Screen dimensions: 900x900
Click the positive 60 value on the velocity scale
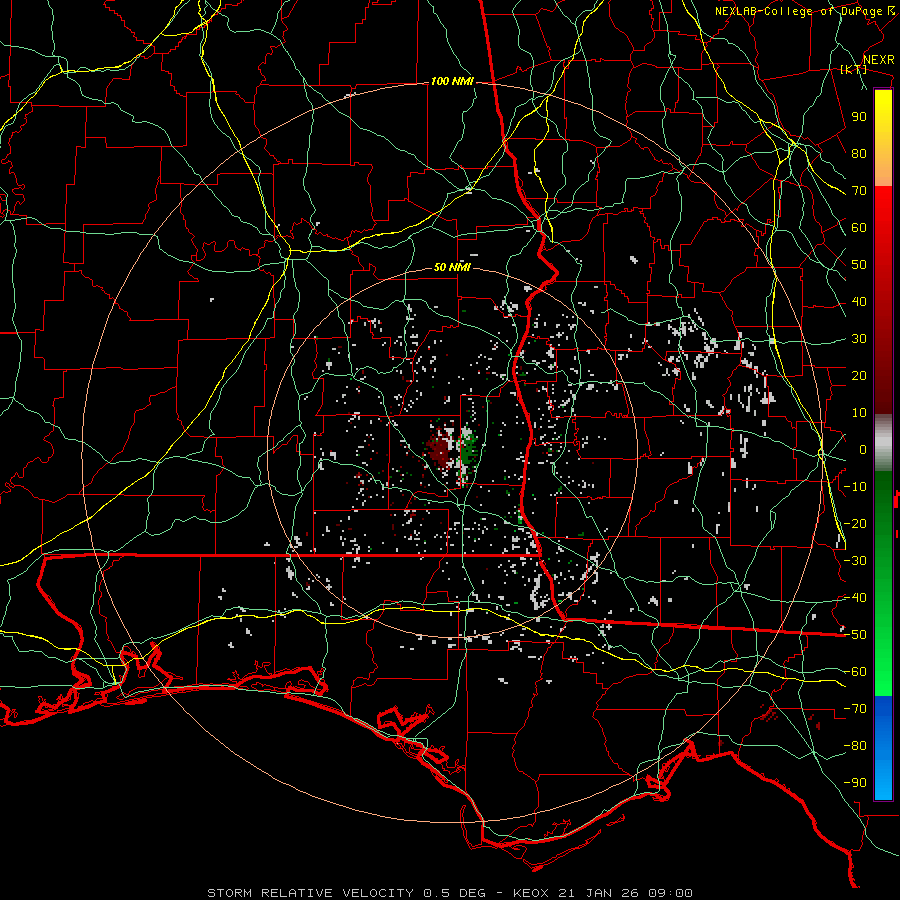[859, 228]
